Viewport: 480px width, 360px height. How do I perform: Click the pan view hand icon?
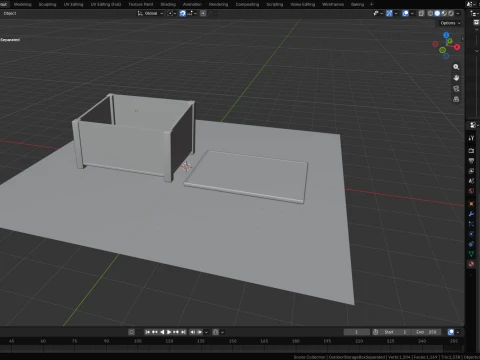456,78
